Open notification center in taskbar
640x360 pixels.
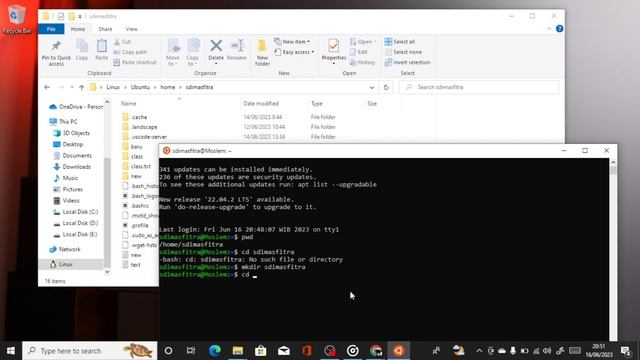[625, 351]
